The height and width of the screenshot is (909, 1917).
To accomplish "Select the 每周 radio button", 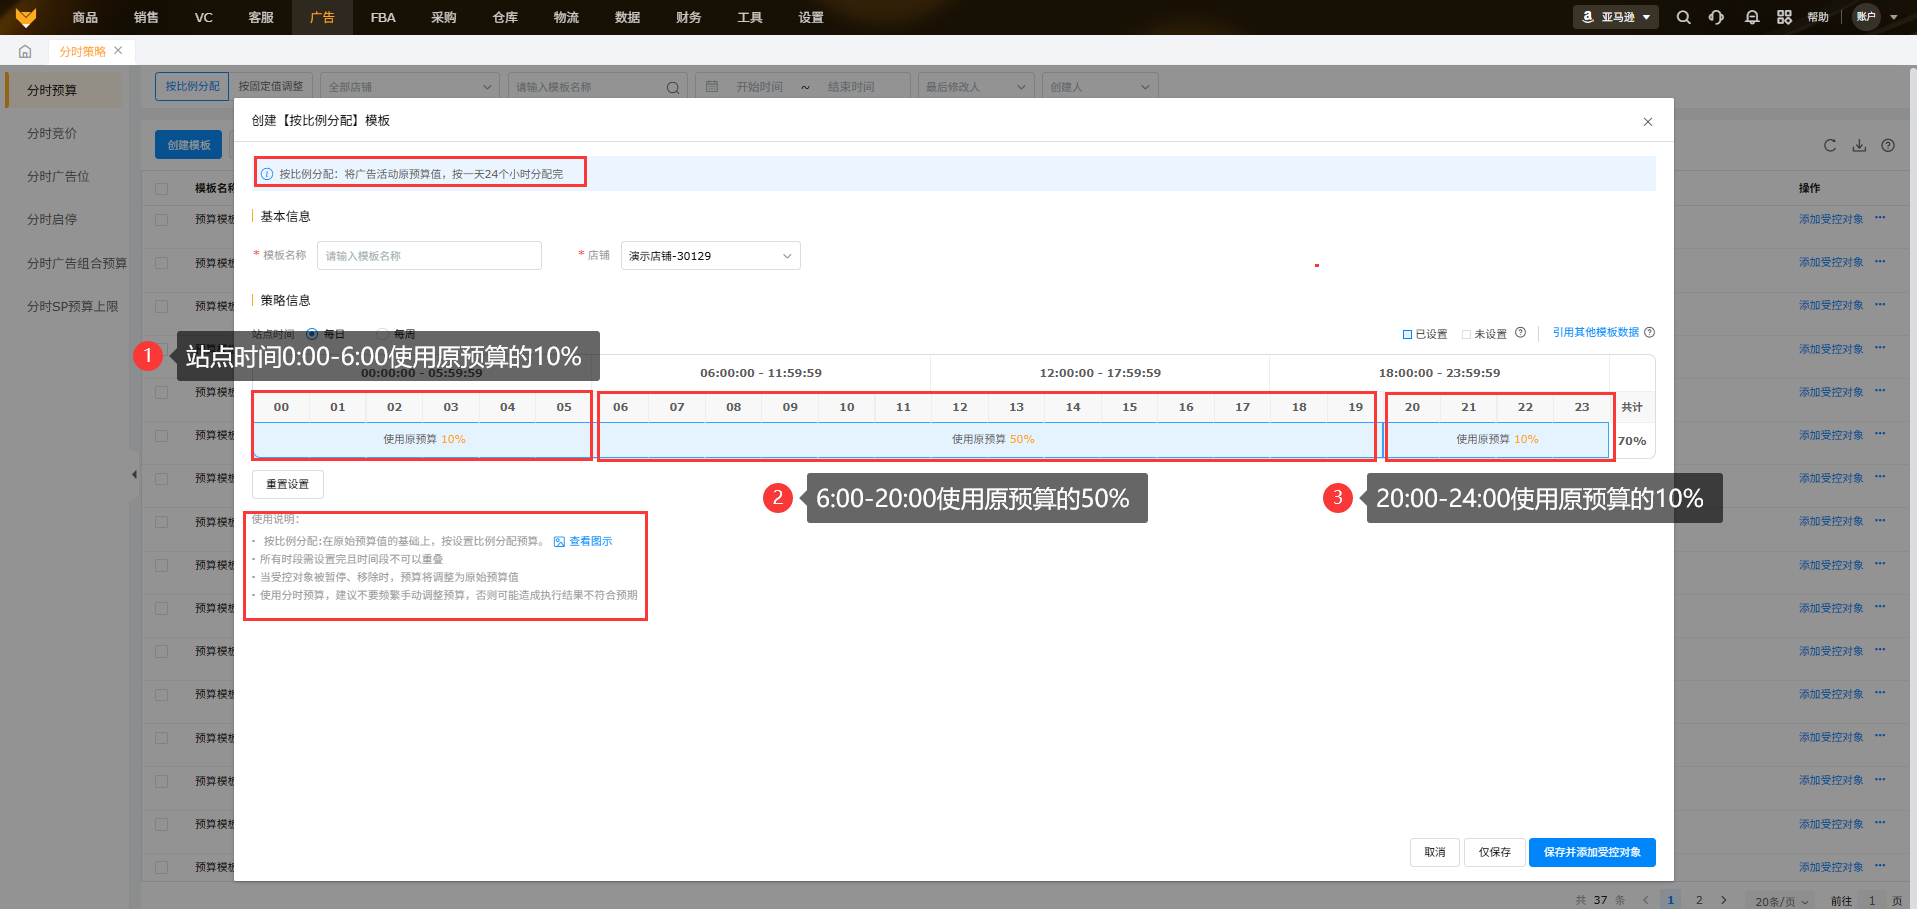I will point(382,334).
